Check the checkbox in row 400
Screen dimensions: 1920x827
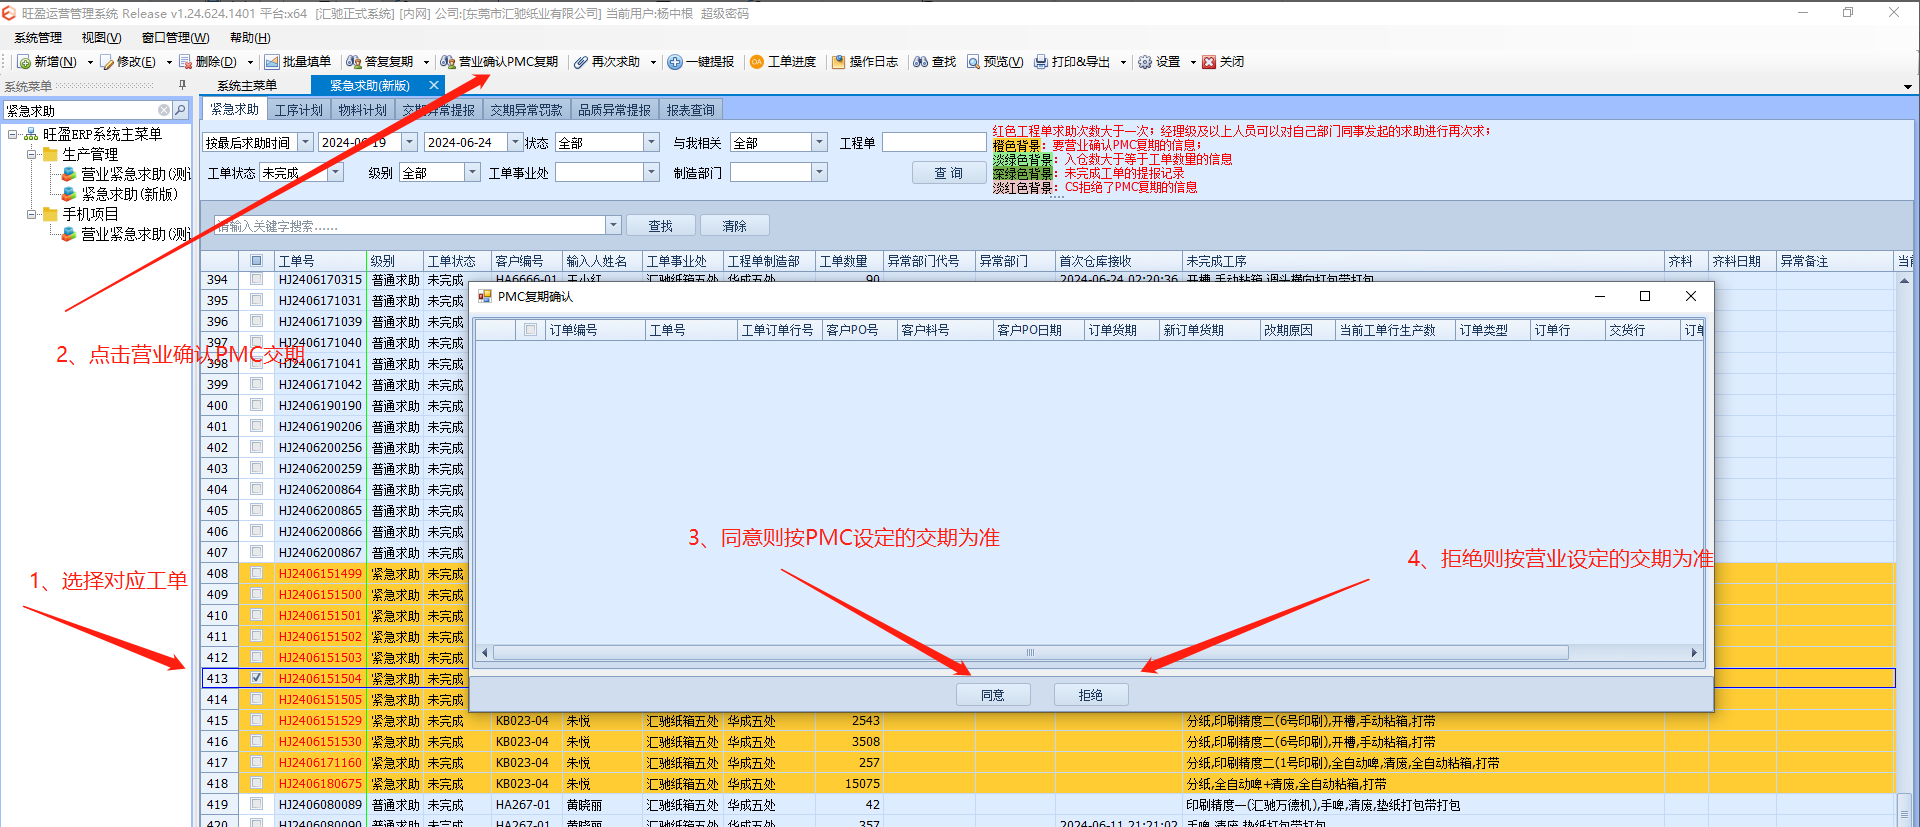coord(257,405)
